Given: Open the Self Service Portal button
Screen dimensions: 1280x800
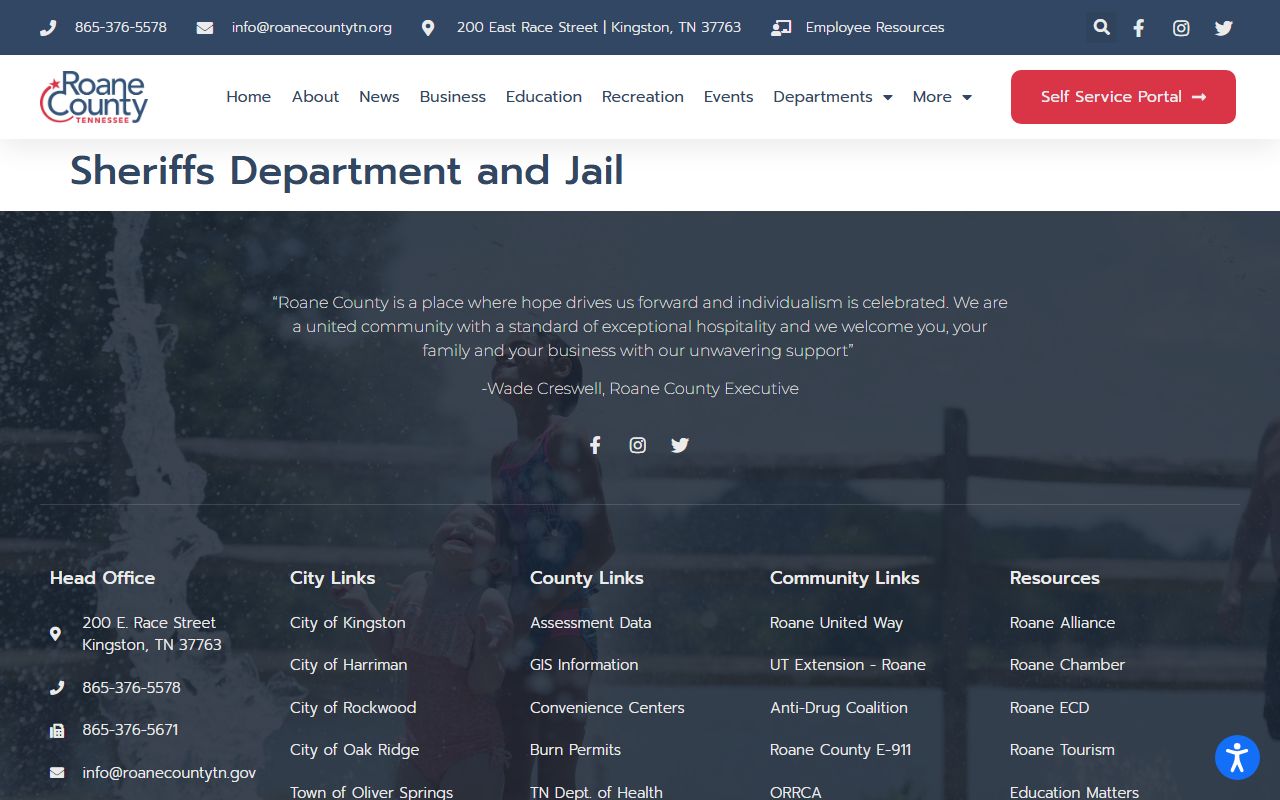Looking at the screenshot, I should [x=1123, y=97].
